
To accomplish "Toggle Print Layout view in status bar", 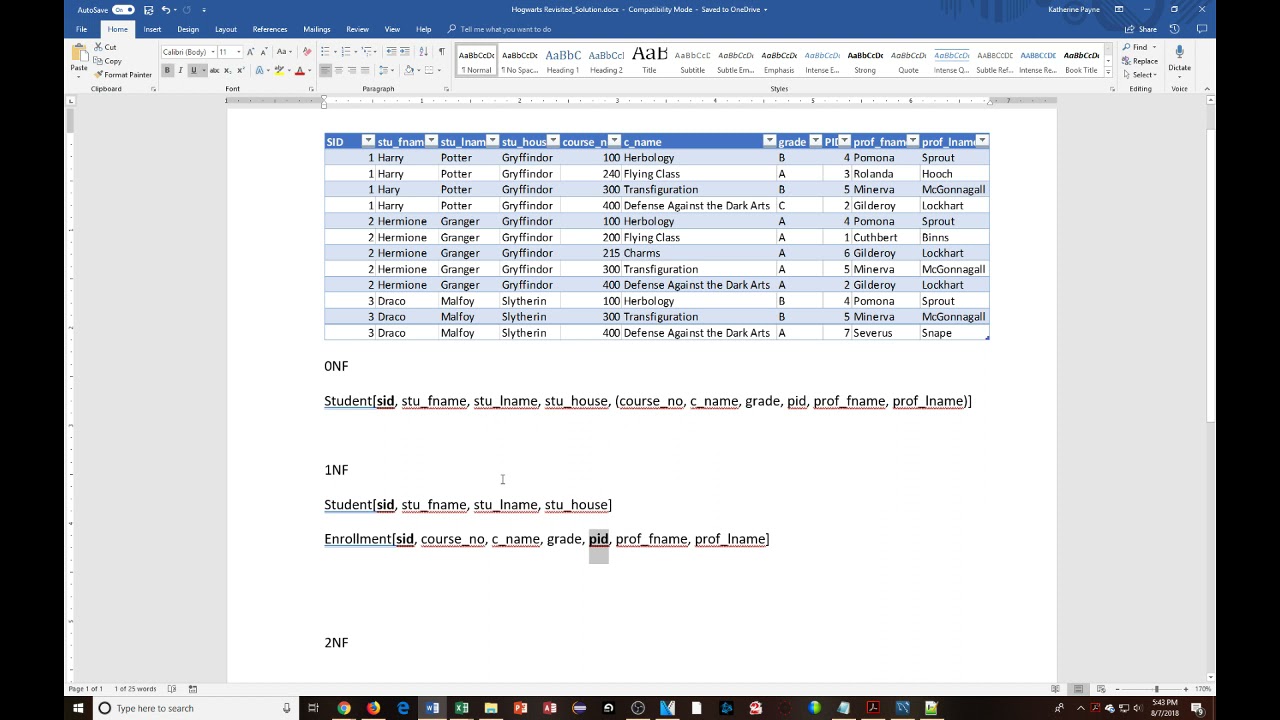I will click(x=1078, y=689).
